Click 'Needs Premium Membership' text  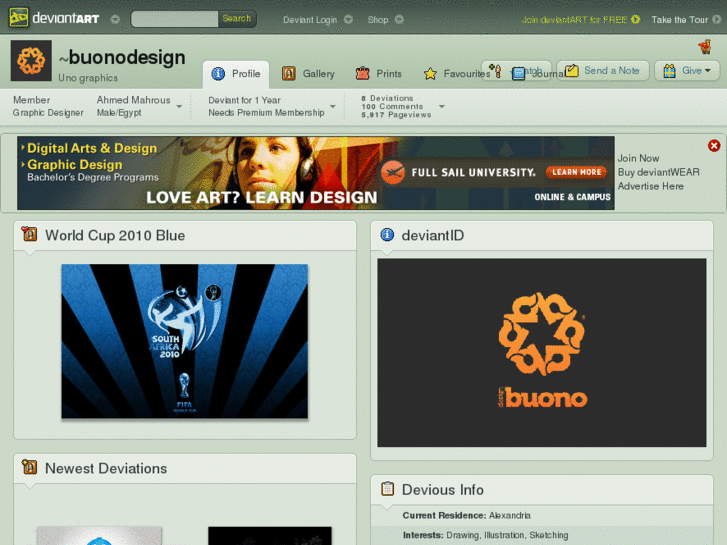tap(266, 113)
